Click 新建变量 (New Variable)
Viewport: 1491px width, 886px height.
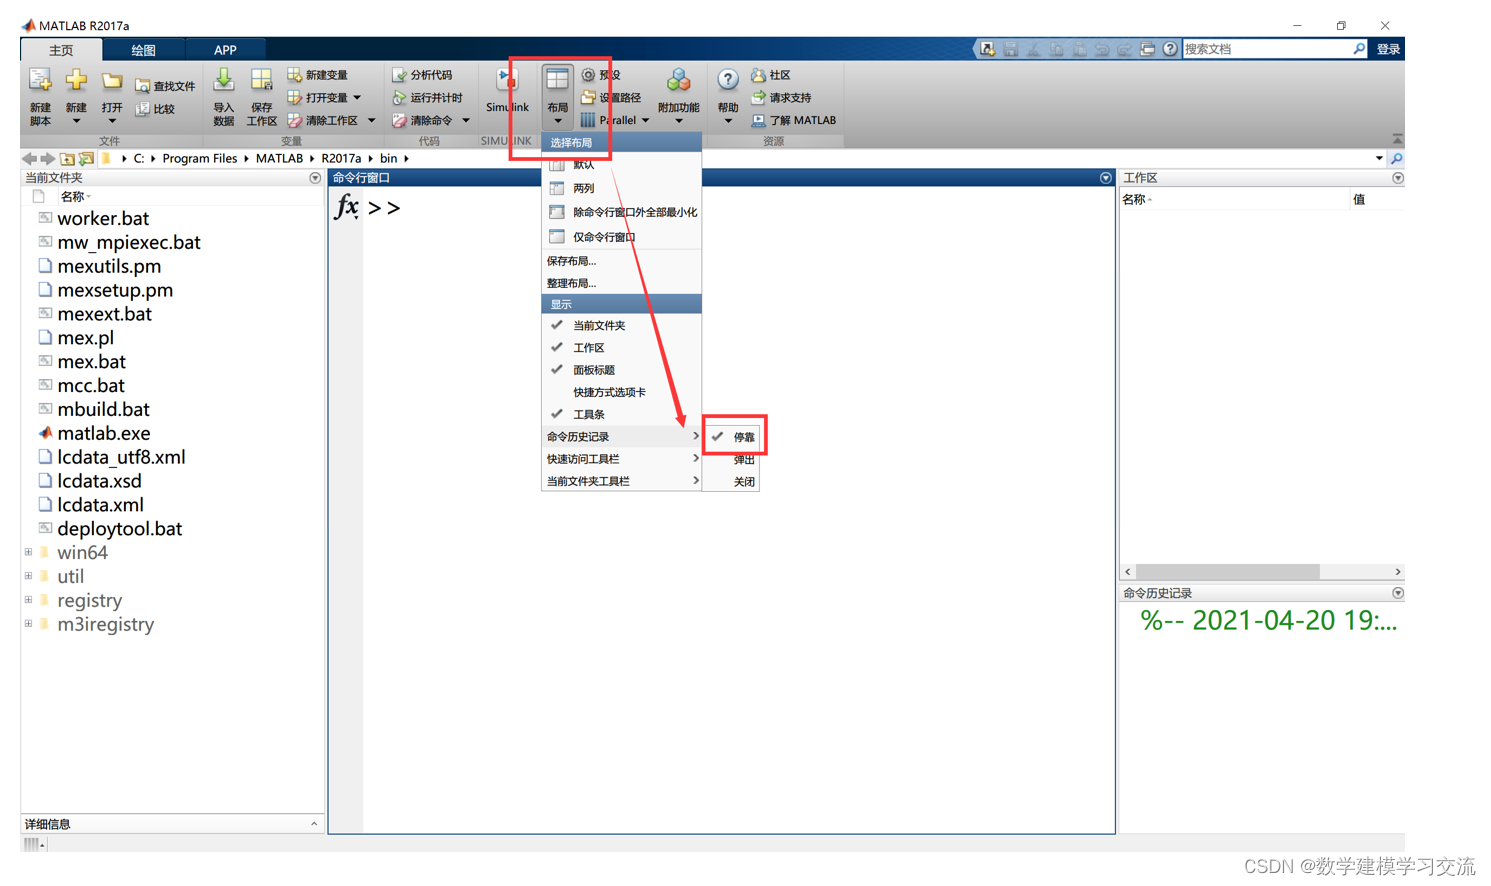coord(318,75)
